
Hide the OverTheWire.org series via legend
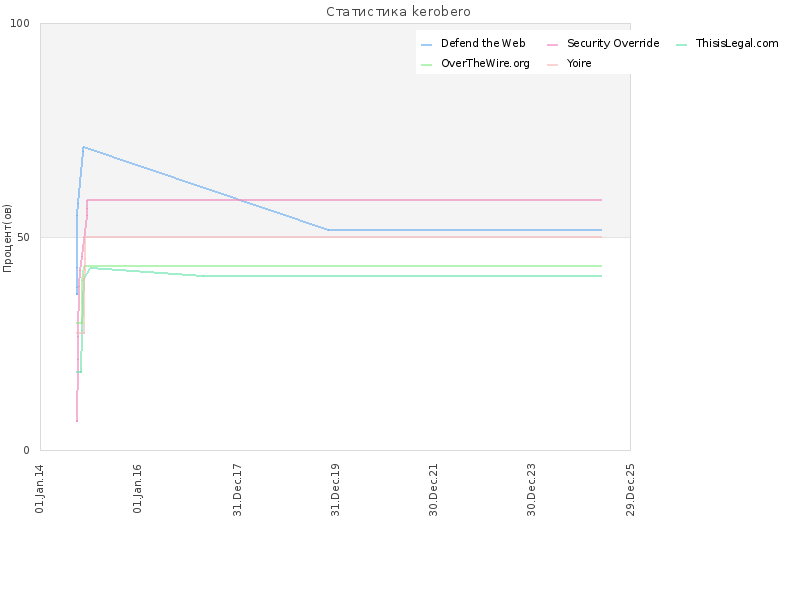pyautogui.click(x=485, y=63)
